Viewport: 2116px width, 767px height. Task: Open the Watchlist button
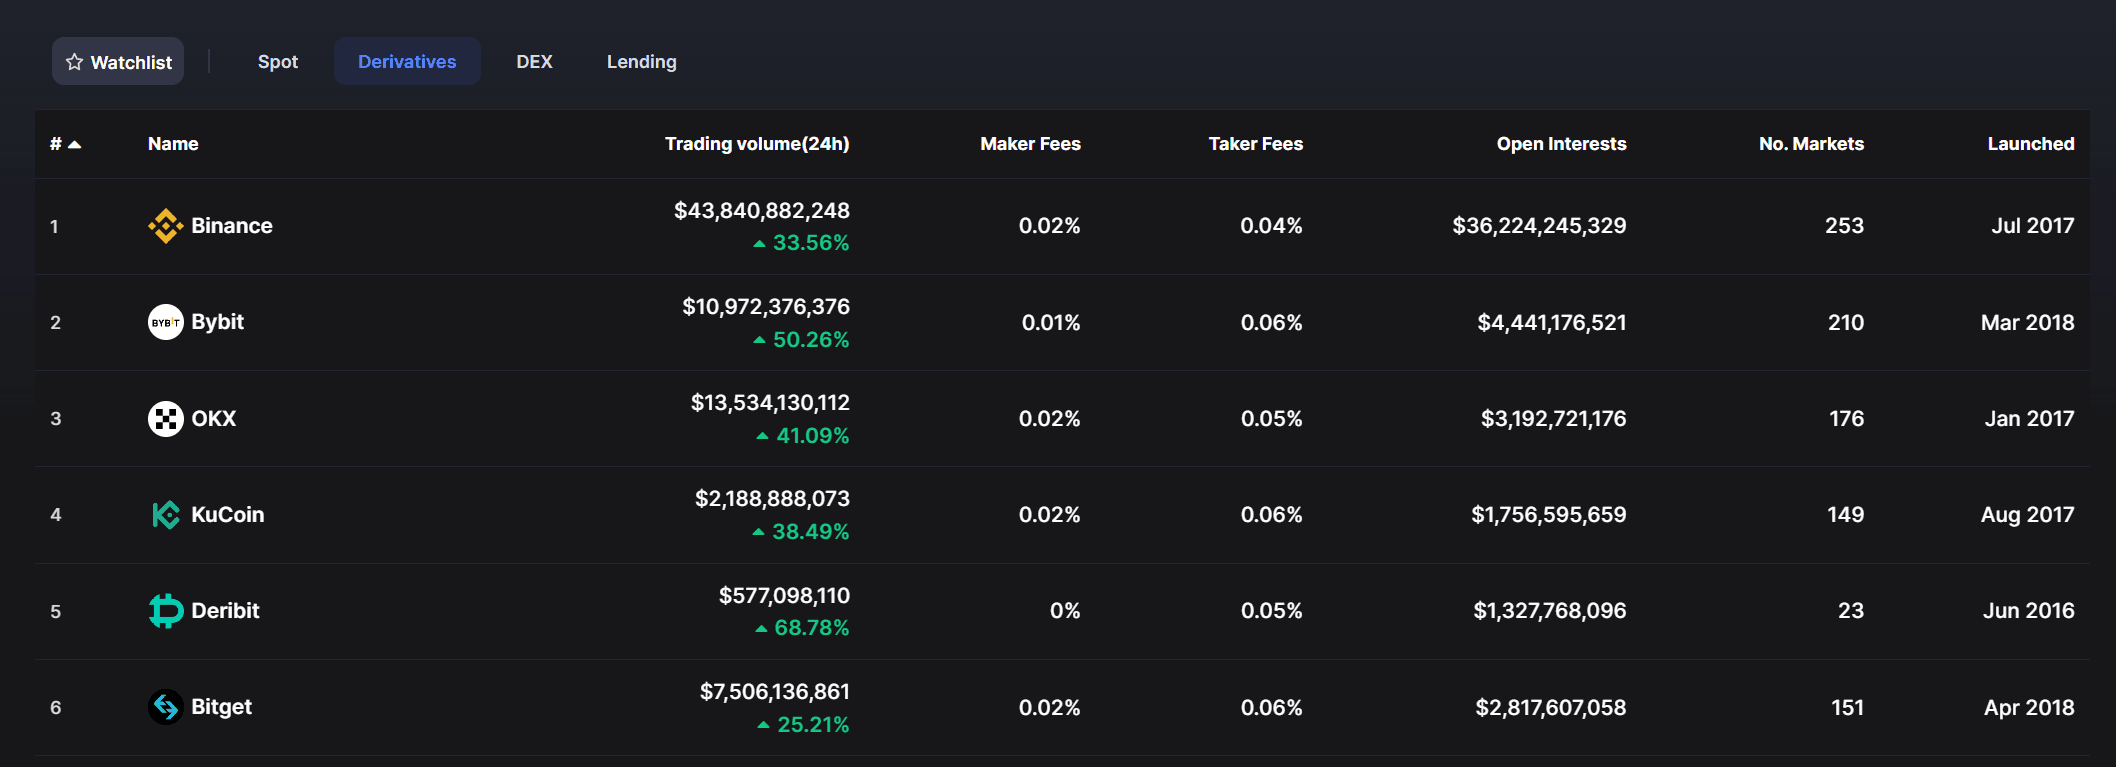click(118, 61)
